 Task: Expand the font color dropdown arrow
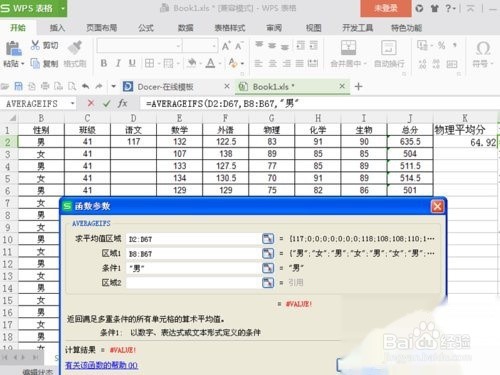coord(220,63)
